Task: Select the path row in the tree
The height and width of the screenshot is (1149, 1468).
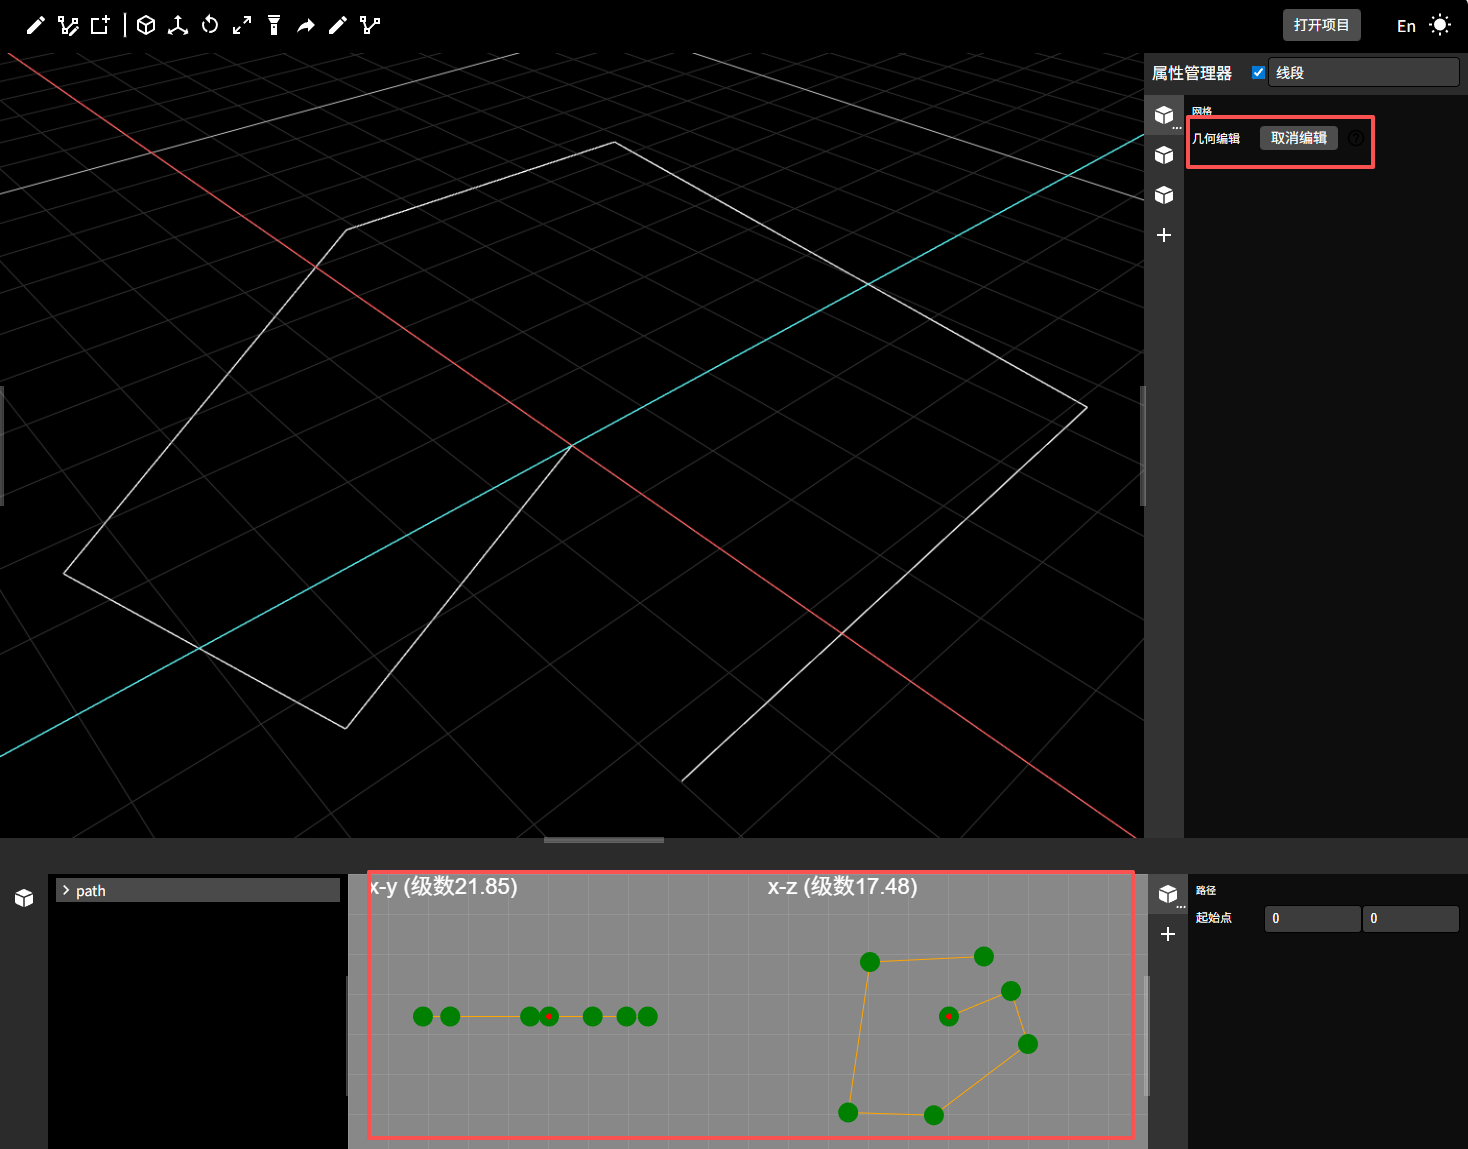Action: click(198, 890)
